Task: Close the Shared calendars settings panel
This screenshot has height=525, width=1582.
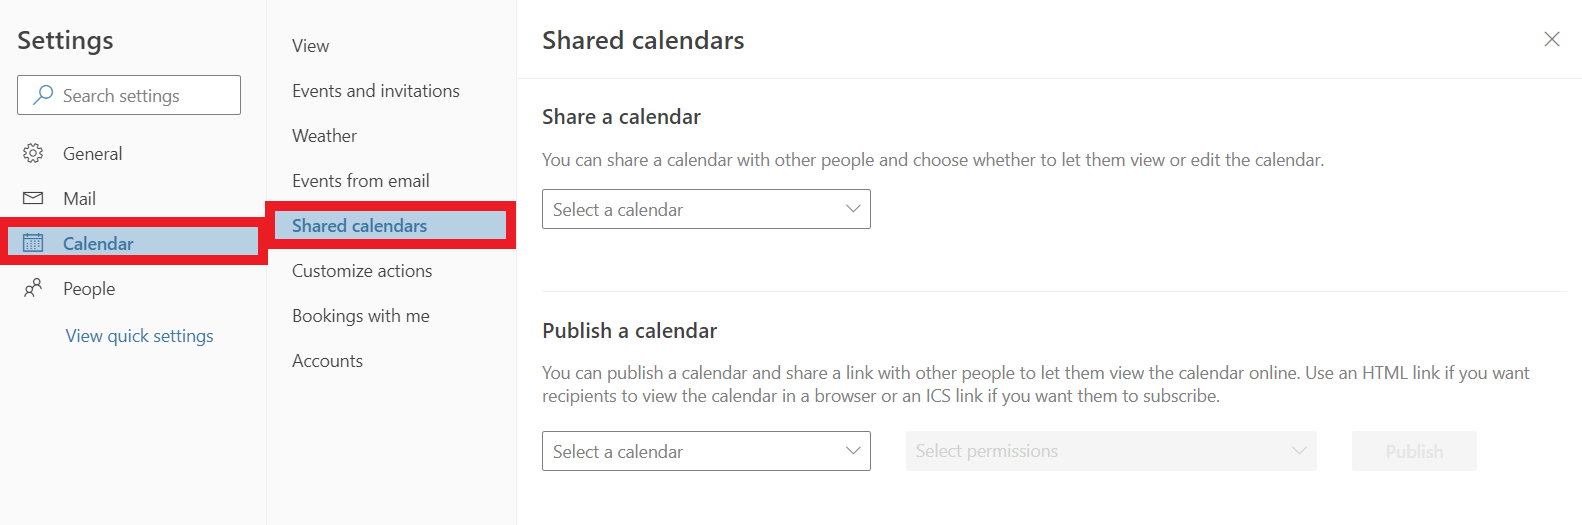Action: click(x=1552, y=39)
